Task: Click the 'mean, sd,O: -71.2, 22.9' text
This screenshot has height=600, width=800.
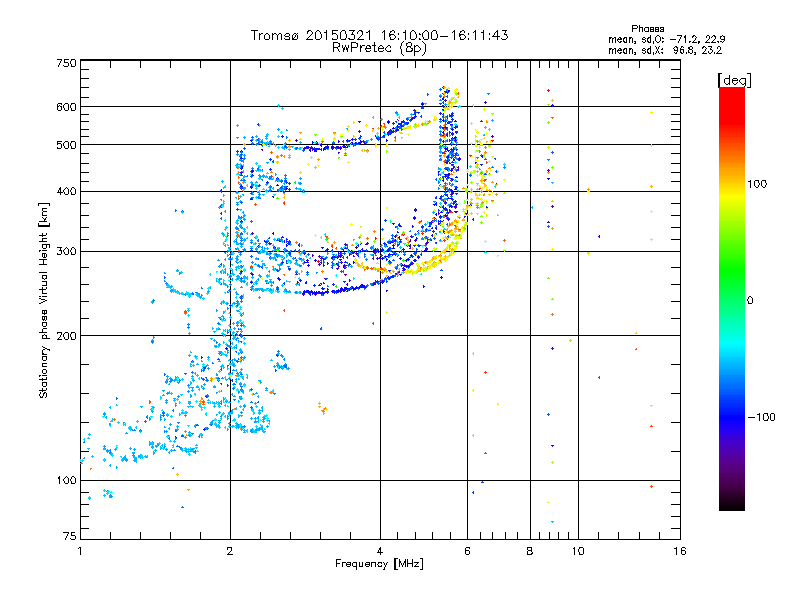Action: click(x=666, y=39)
